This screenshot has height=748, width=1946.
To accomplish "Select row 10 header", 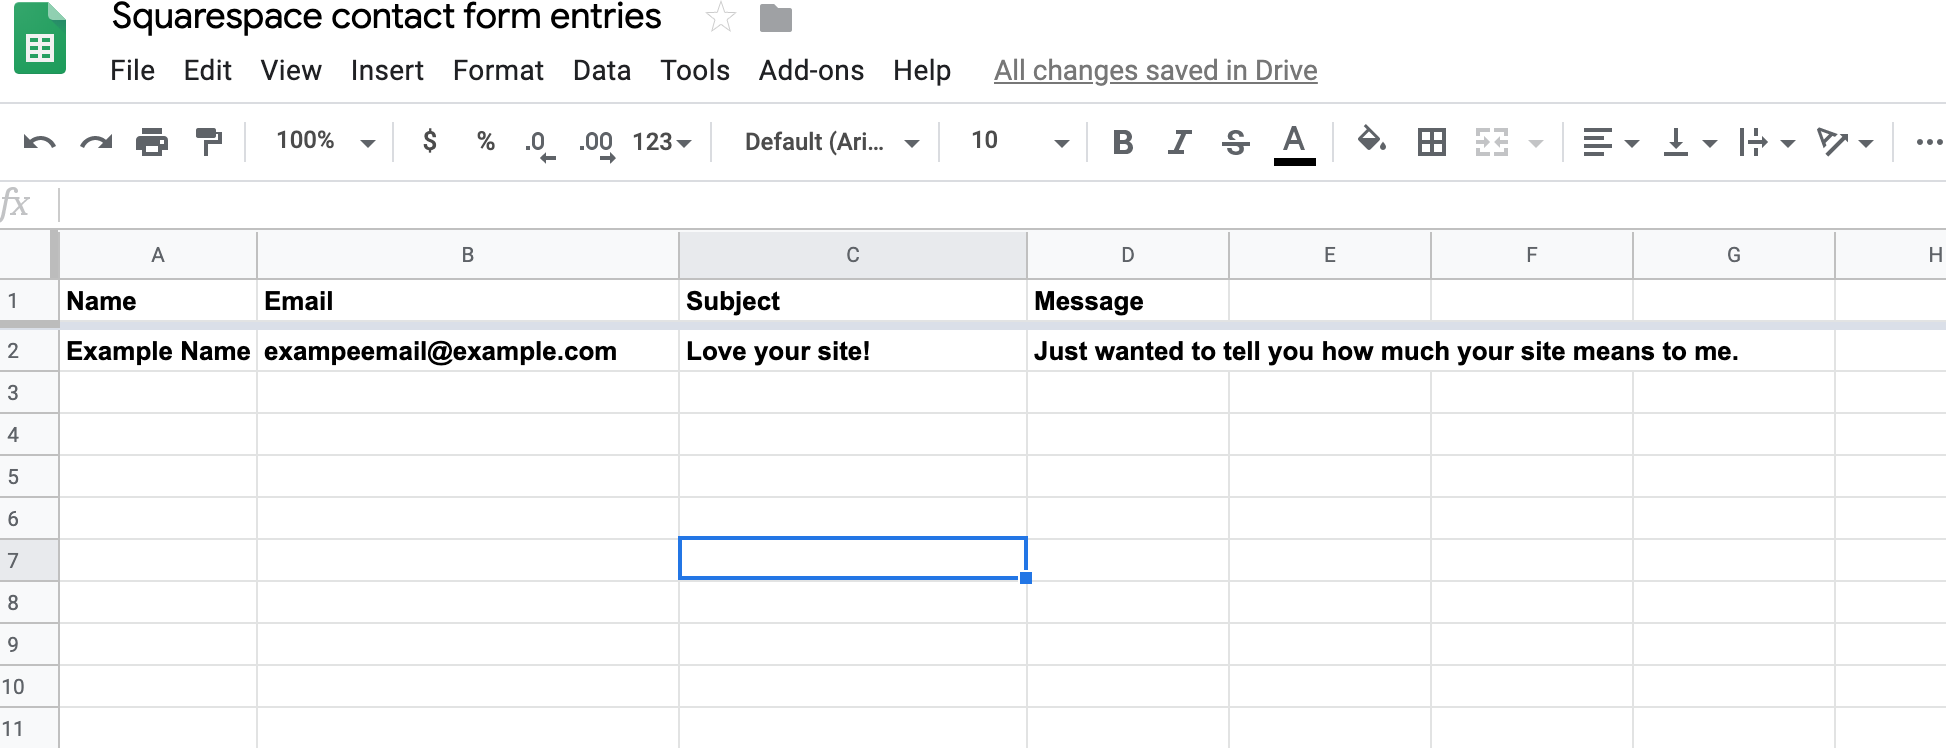I will coord(29,686).
